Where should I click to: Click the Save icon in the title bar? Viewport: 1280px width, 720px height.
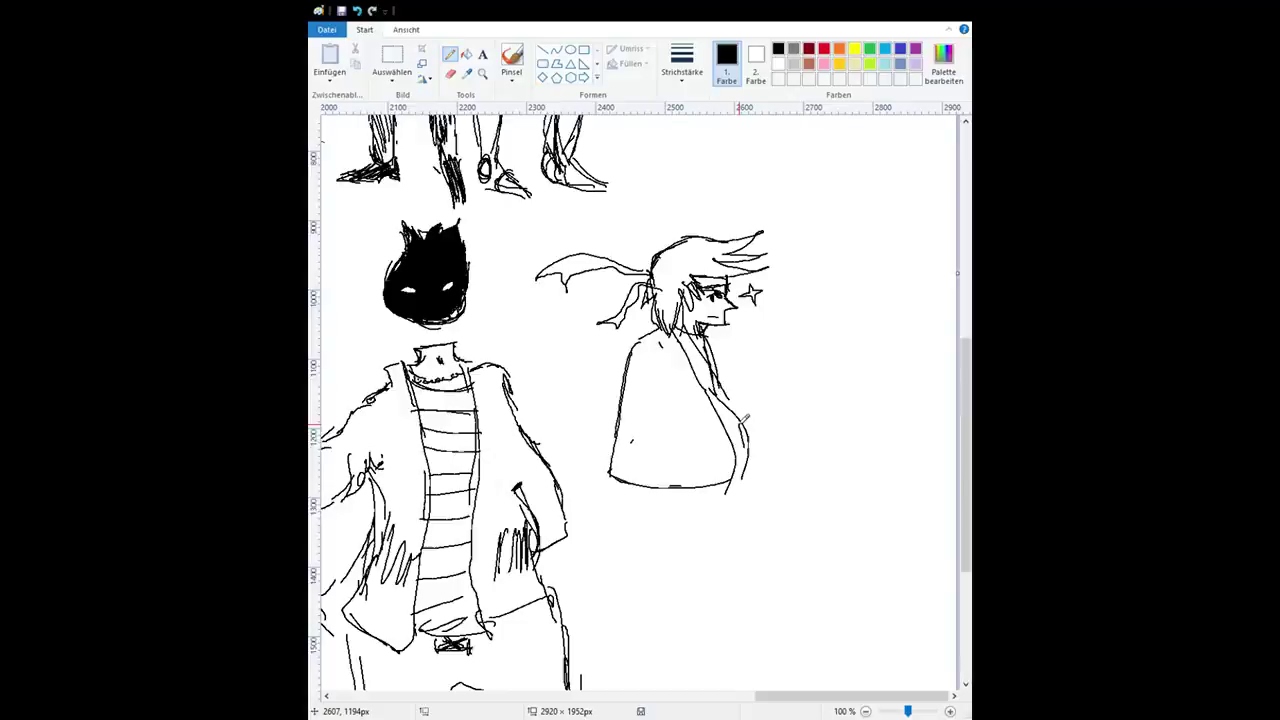click(341, 11)
